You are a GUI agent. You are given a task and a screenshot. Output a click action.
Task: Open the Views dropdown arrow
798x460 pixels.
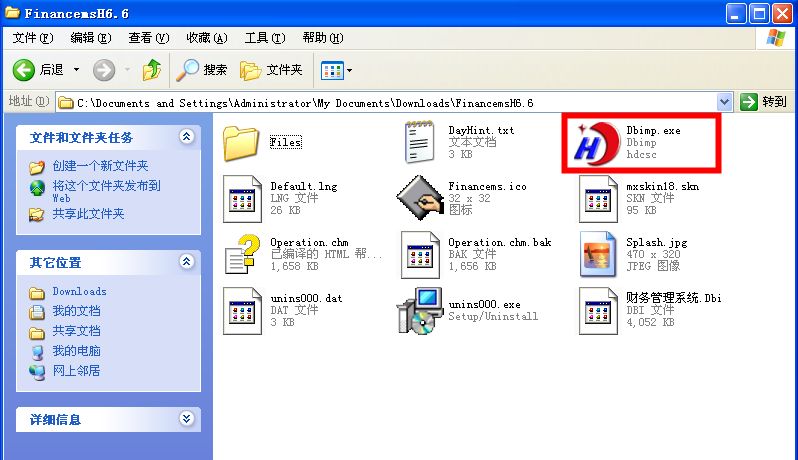tap(350, 70)
